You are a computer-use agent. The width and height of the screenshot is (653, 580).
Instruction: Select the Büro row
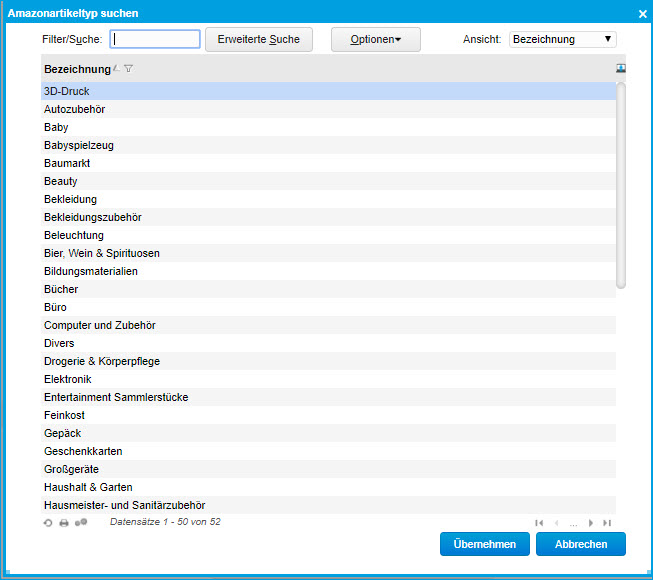pos(328,307)
